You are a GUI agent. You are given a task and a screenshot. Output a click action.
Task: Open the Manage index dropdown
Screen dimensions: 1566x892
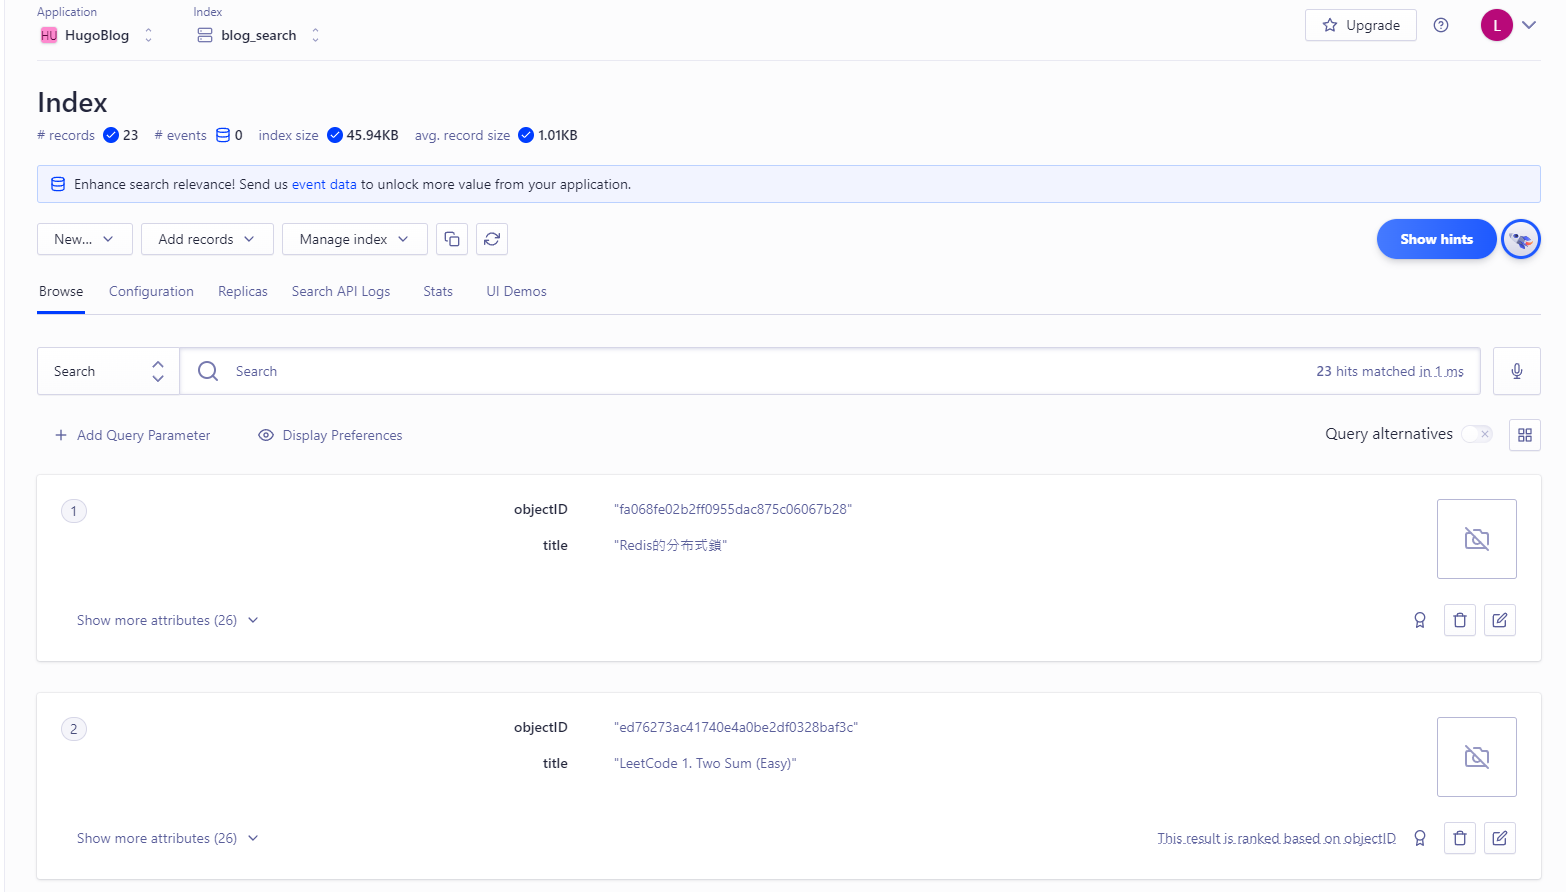[354, 239]
